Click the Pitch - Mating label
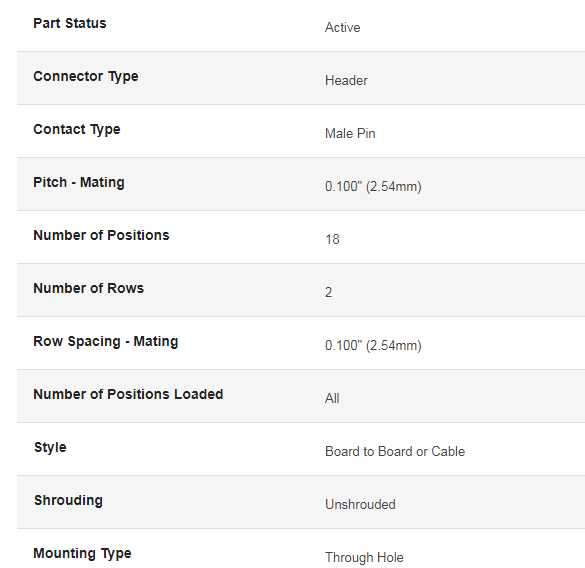This screenshot has width=585, height=568. tap(79, 182)
